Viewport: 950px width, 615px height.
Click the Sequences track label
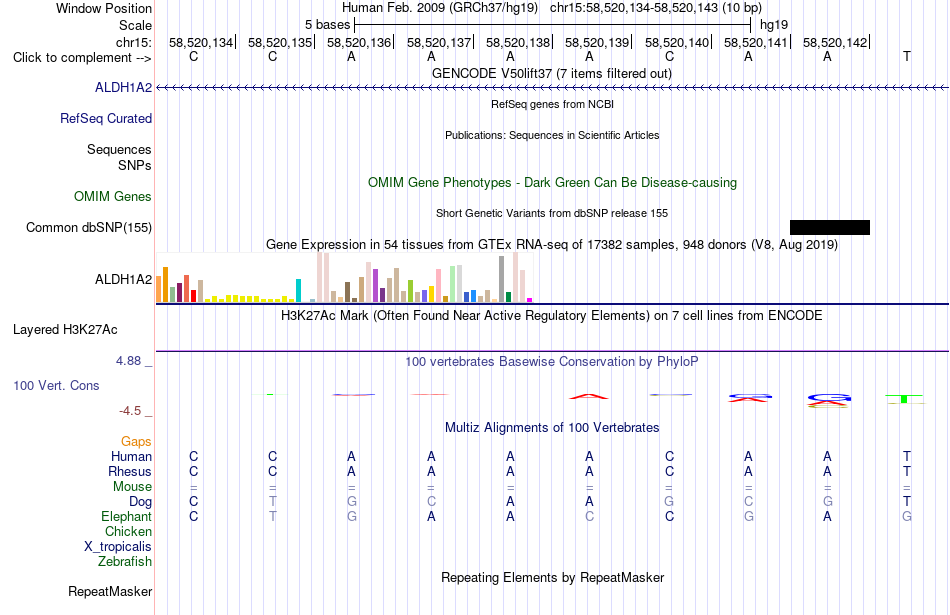[x=119, y=149]
